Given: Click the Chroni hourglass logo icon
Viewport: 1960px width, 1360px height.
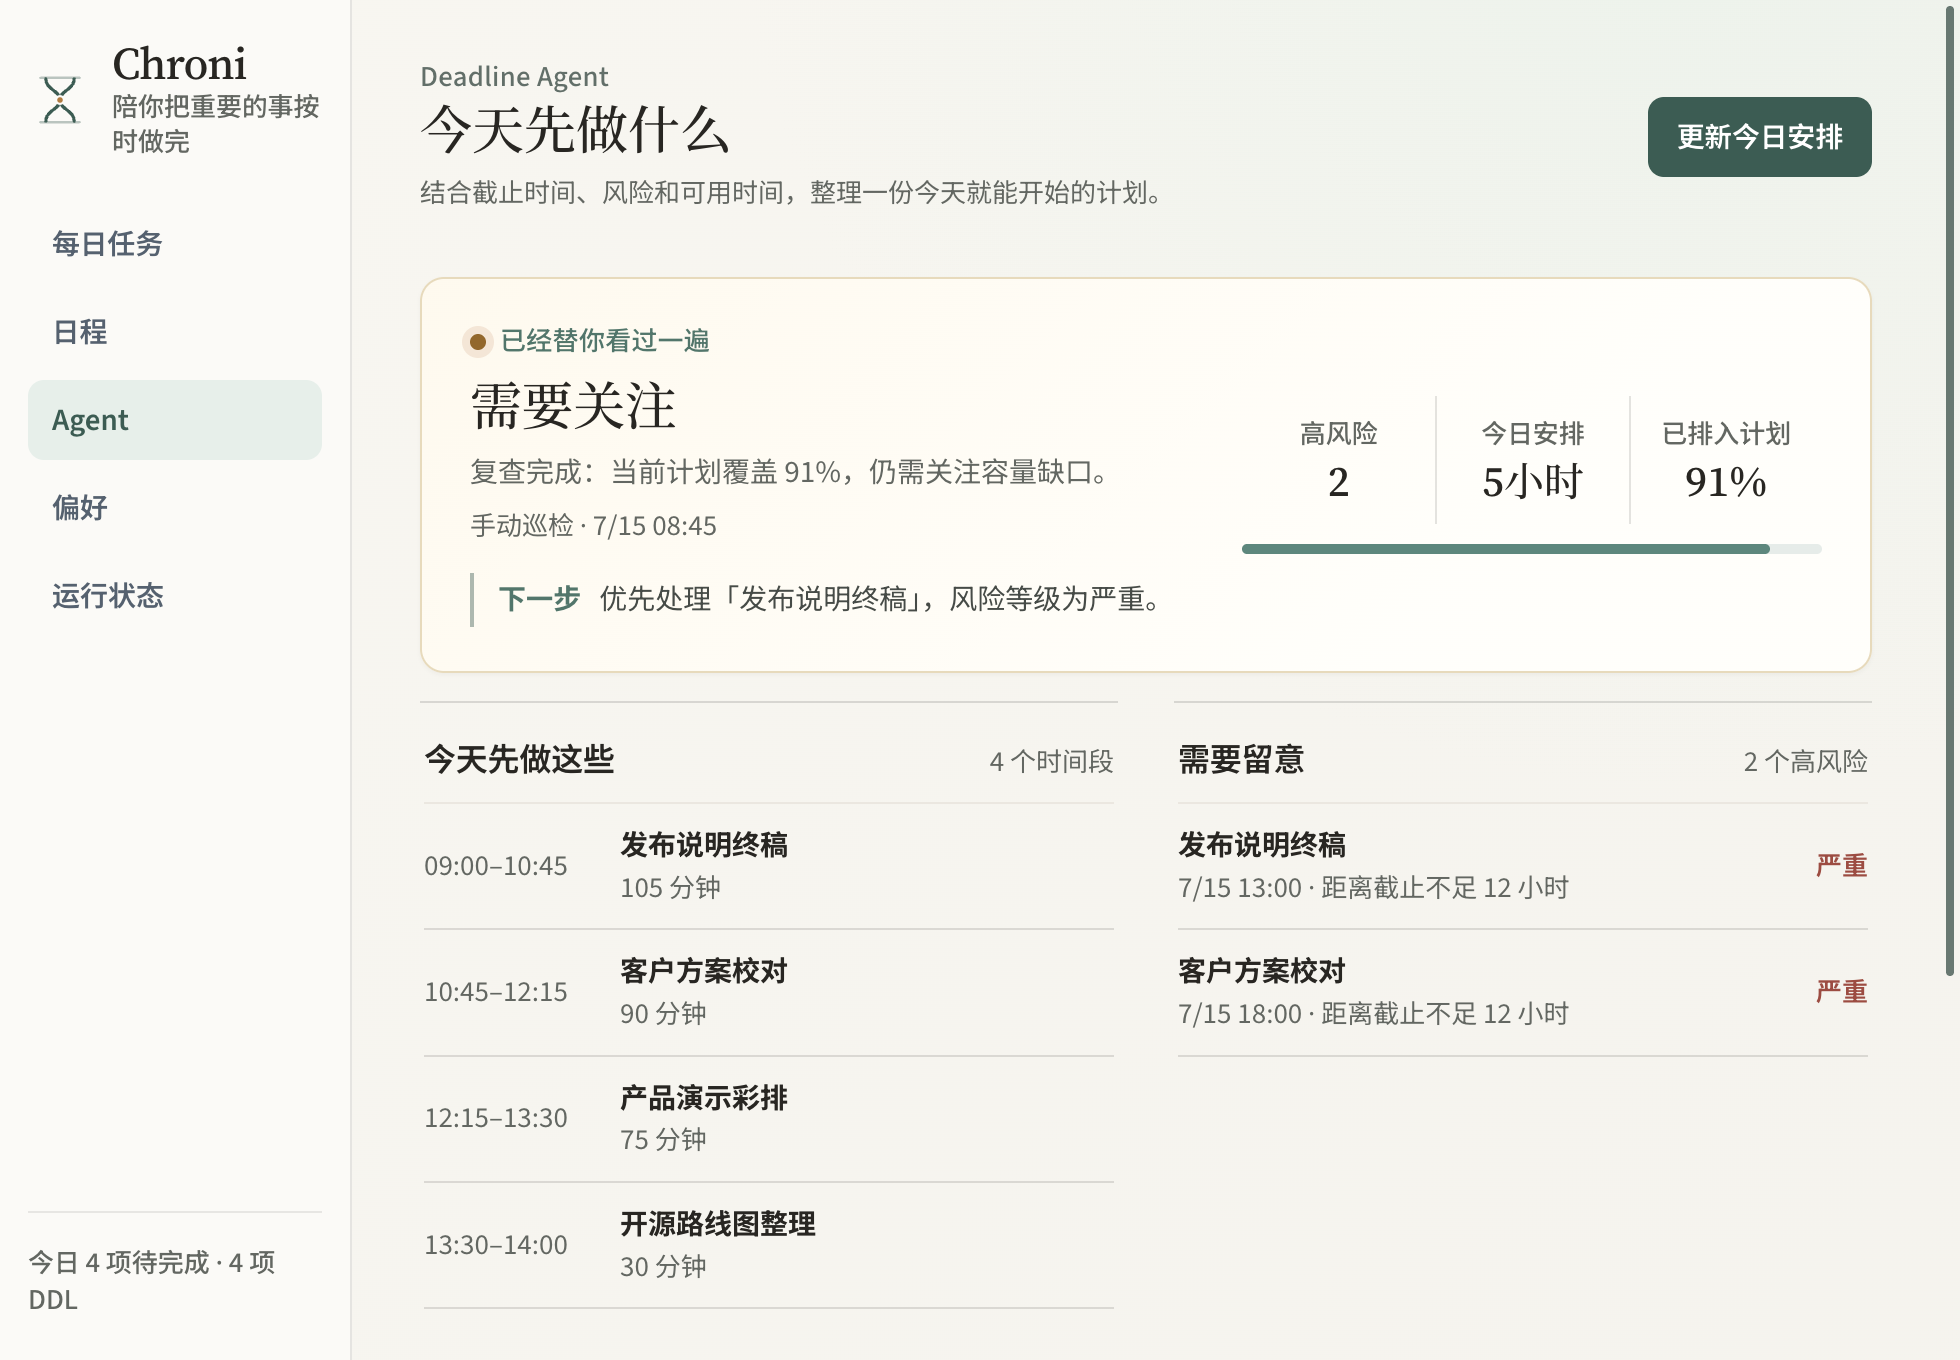Looking at the screenshot, I should 60,100.
